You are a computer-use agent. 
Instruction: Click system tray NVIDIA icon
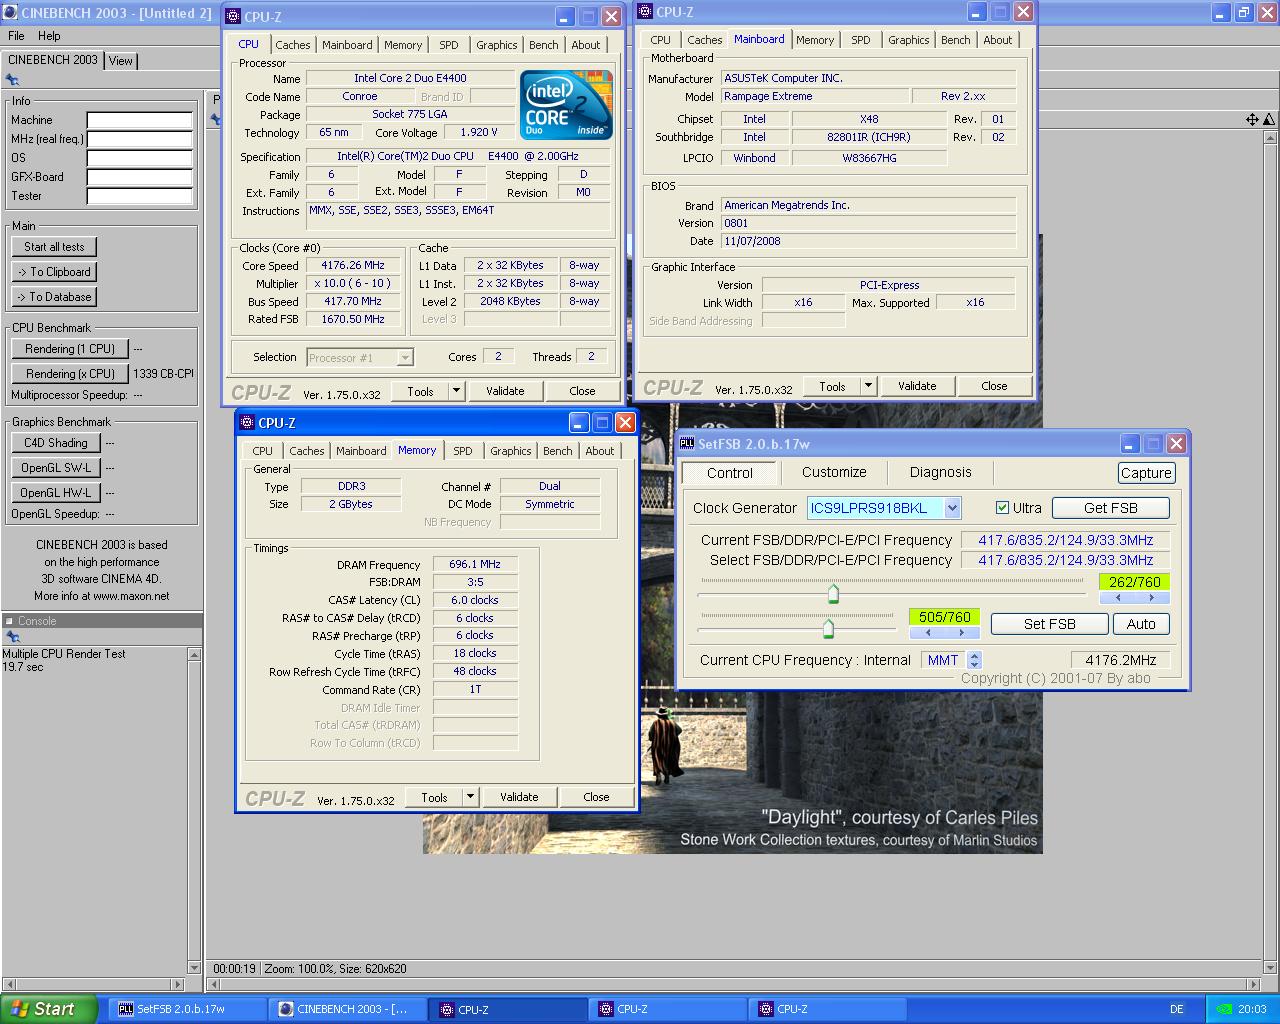pyautogui.click(x=1222, y=1009)
